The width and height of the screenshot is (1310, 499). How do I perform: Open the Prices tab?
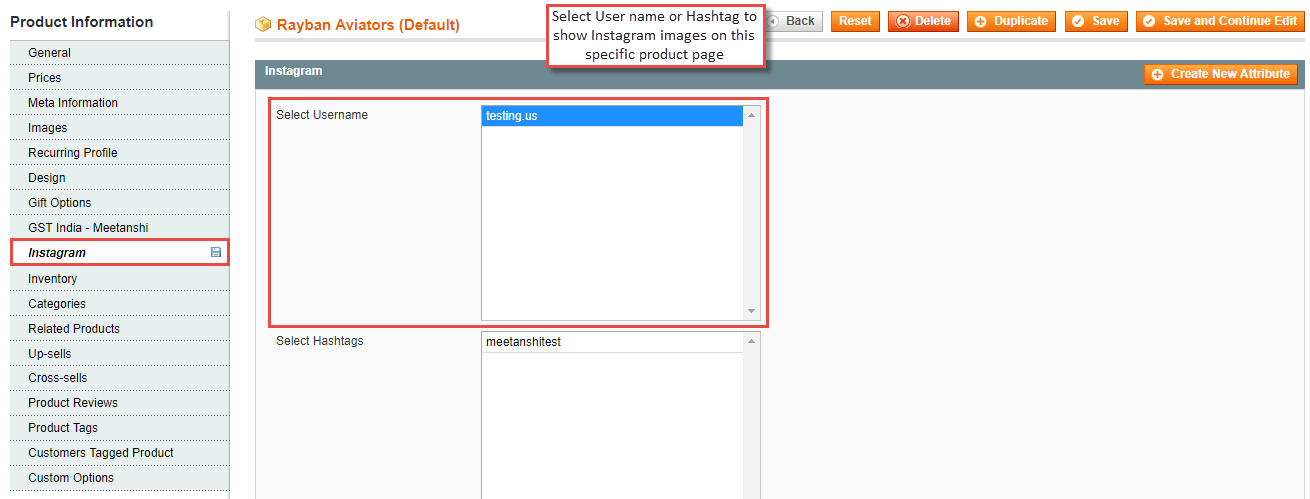(119, 78)
